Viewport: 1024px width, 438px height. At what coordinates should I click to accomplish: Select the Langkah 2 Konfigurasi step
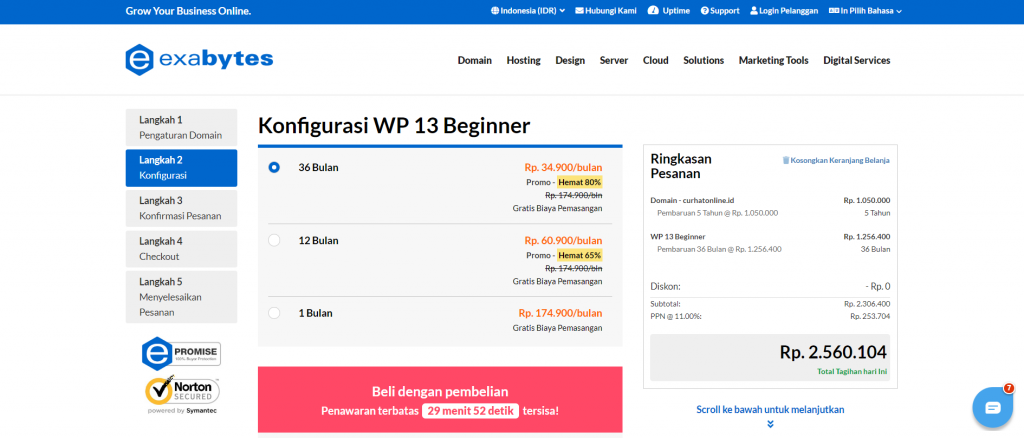coord(182,168)
